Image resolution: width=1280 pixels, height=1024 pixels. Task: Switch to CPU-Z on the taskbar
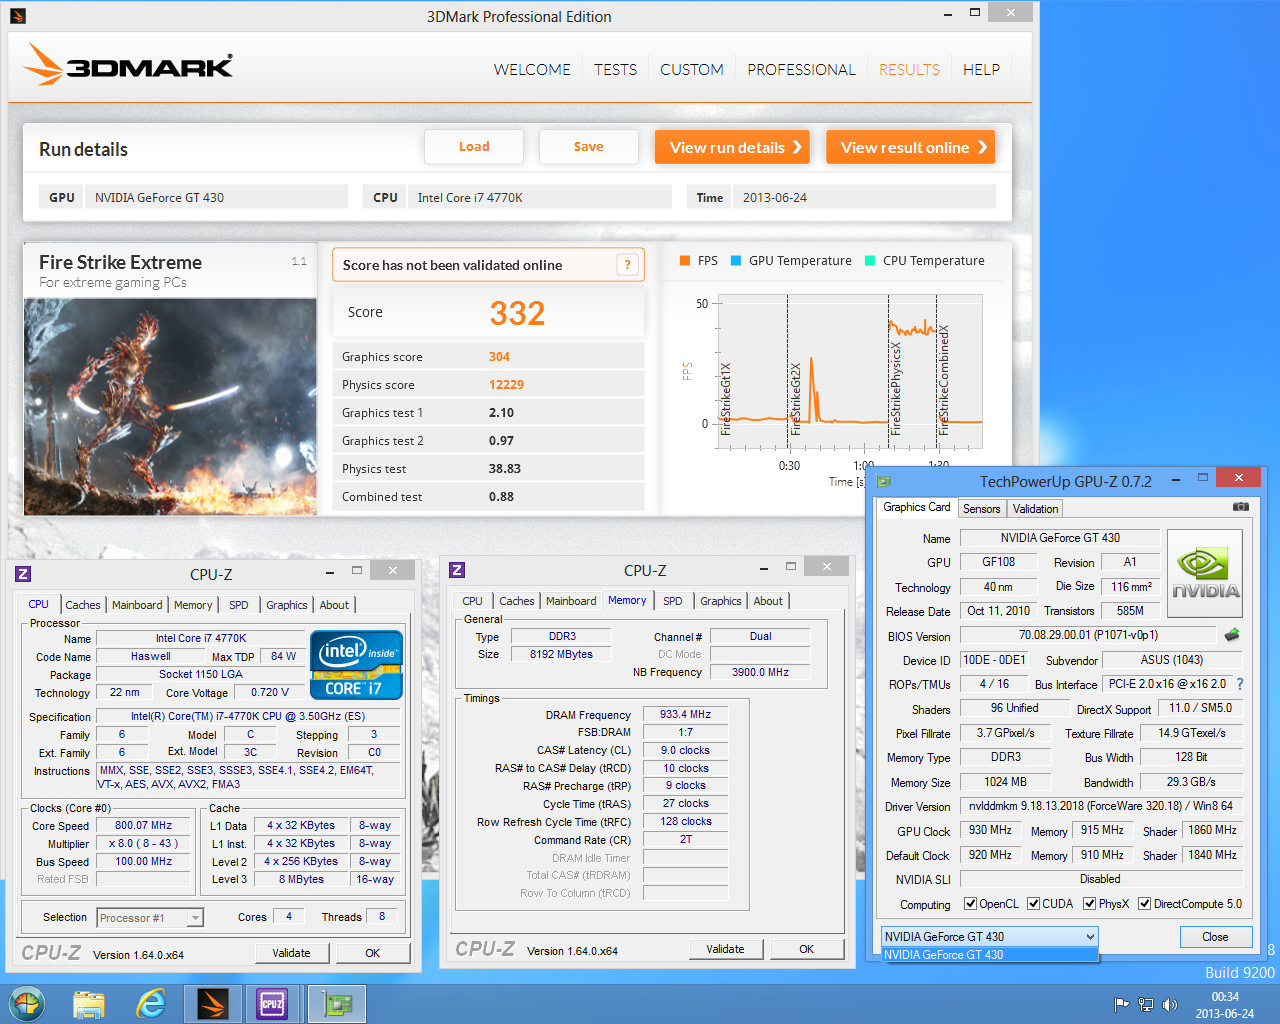coord(274,1004)
